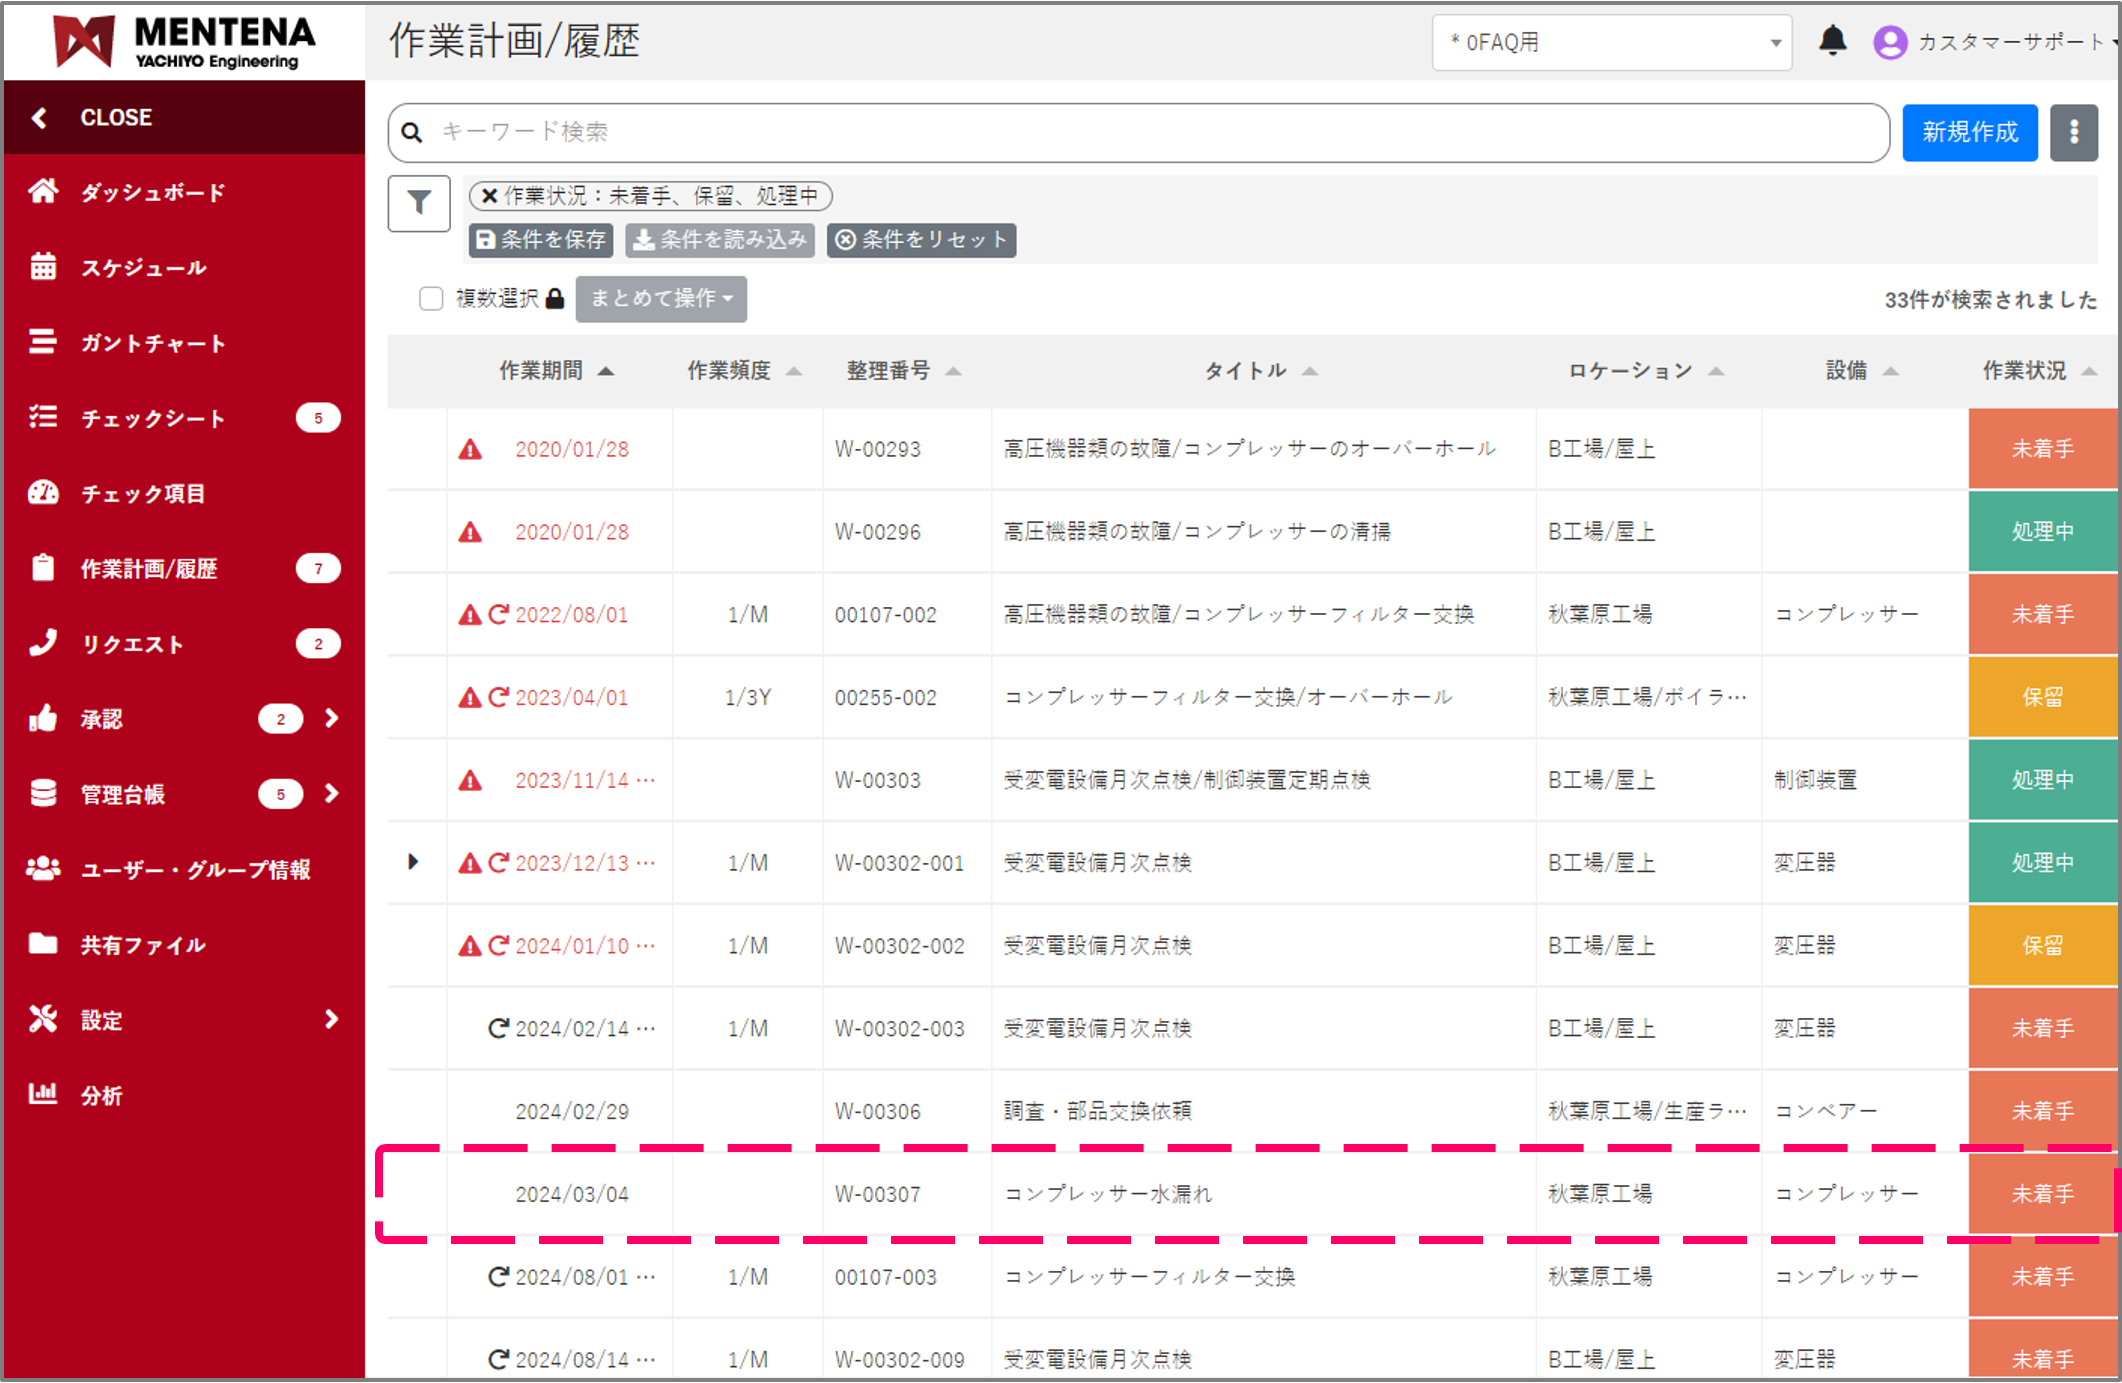Remove the 作業状況 filter chip
The width and height of the screenshot is (2122, 1383).
[489, 196]
